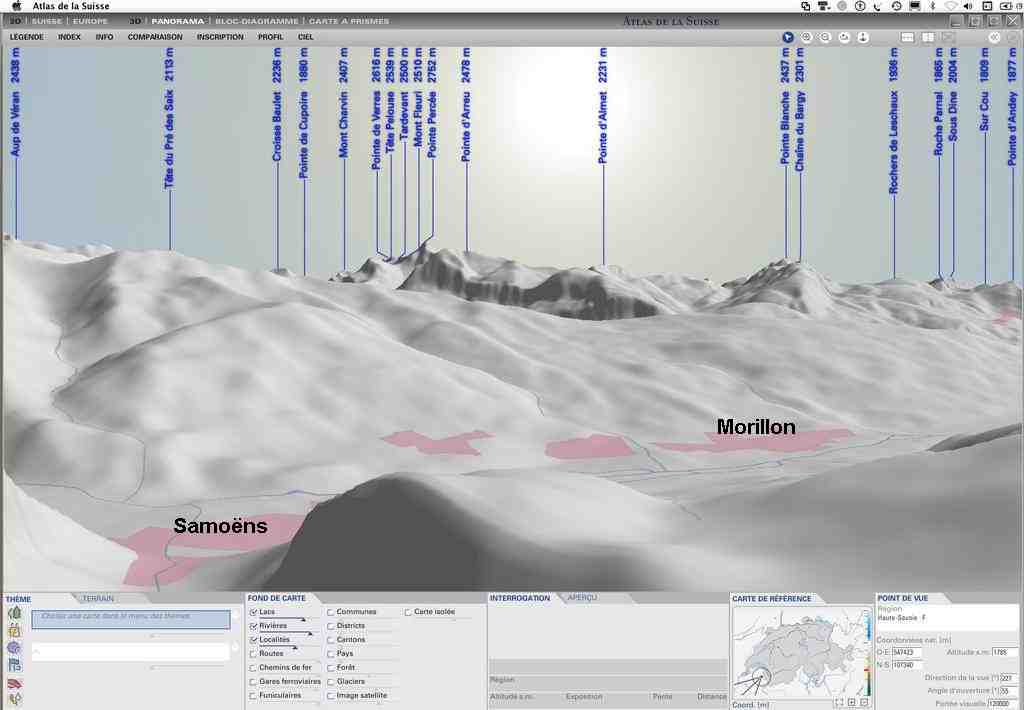Screen dimensions: 1024x710
Task: Enable the Routes checkbox
Action: [x=253, y=654]
